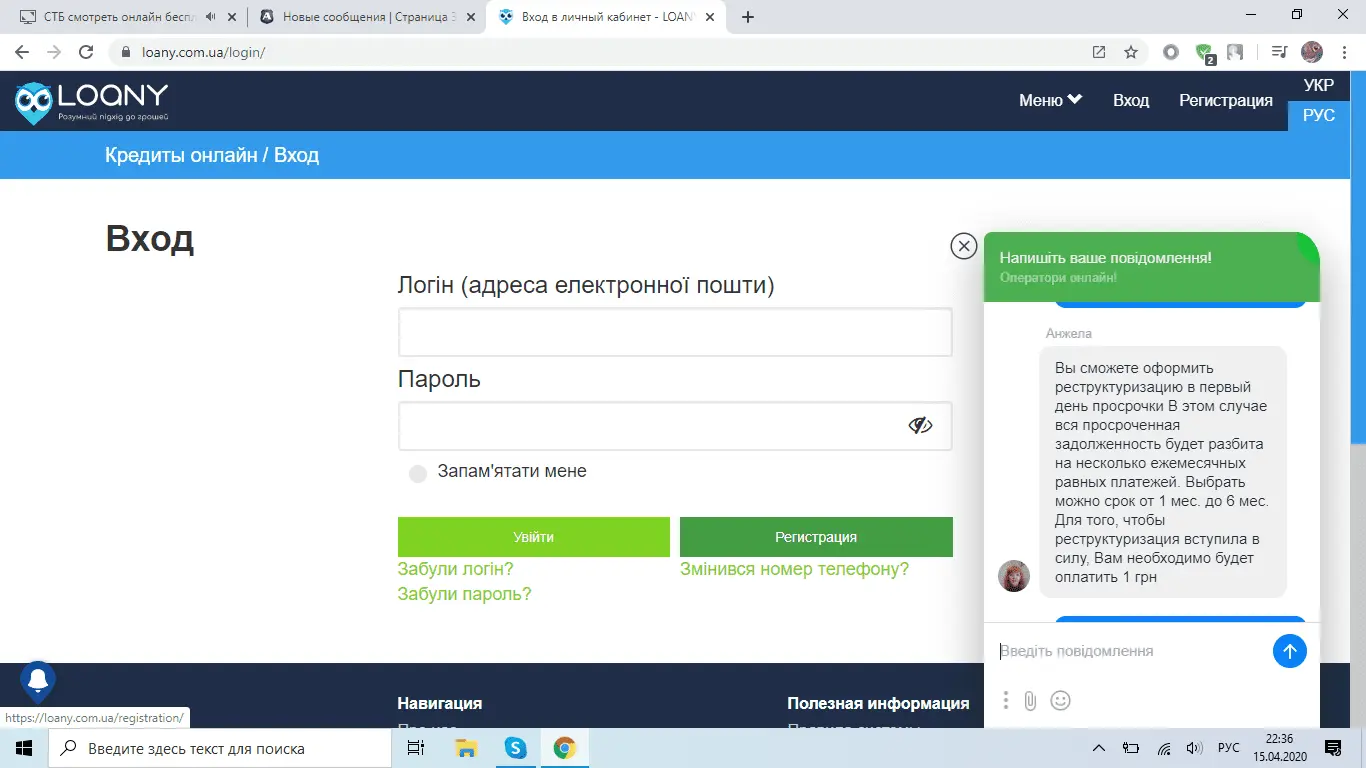Send the chat message with the arrow icon
Viewport: 1366px width, 768px height.
click(1289, 651)
